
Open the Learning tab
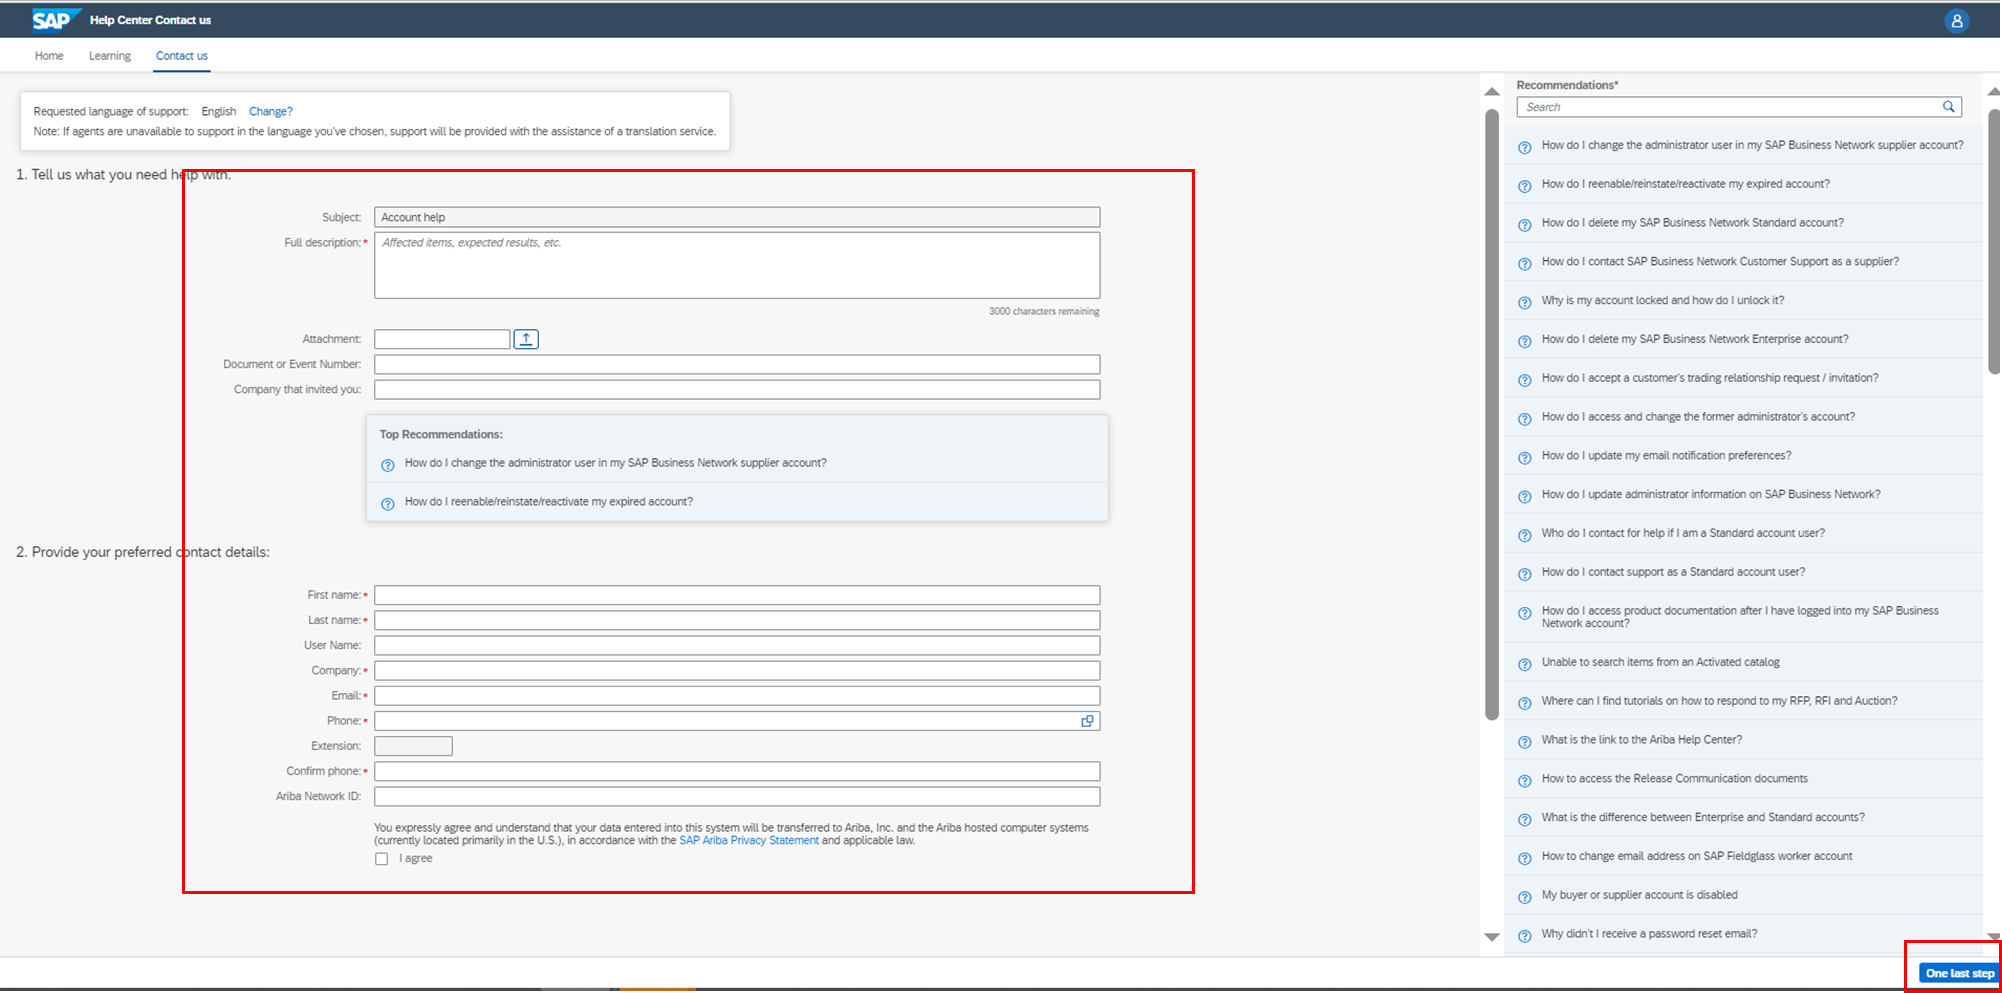pos(110,56)
